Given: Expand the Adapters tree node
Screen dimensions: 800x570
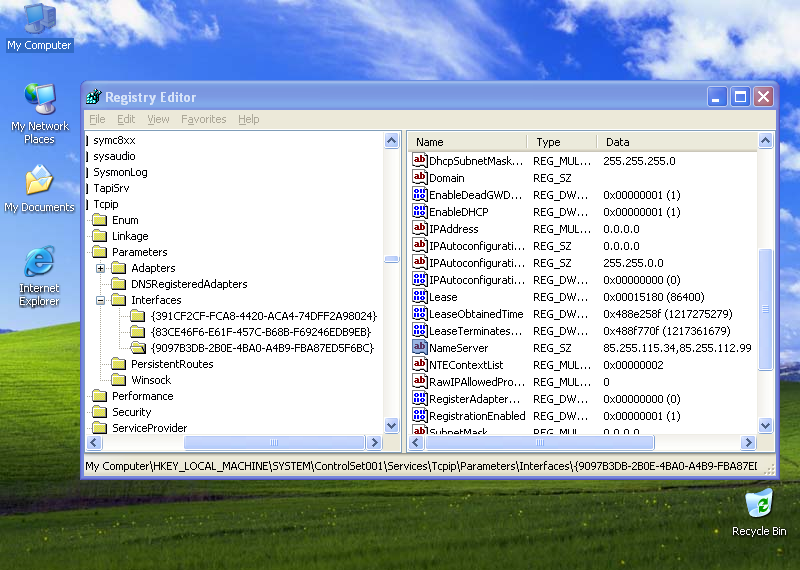Looking at the screenshot, I should (x=101, y=268).
